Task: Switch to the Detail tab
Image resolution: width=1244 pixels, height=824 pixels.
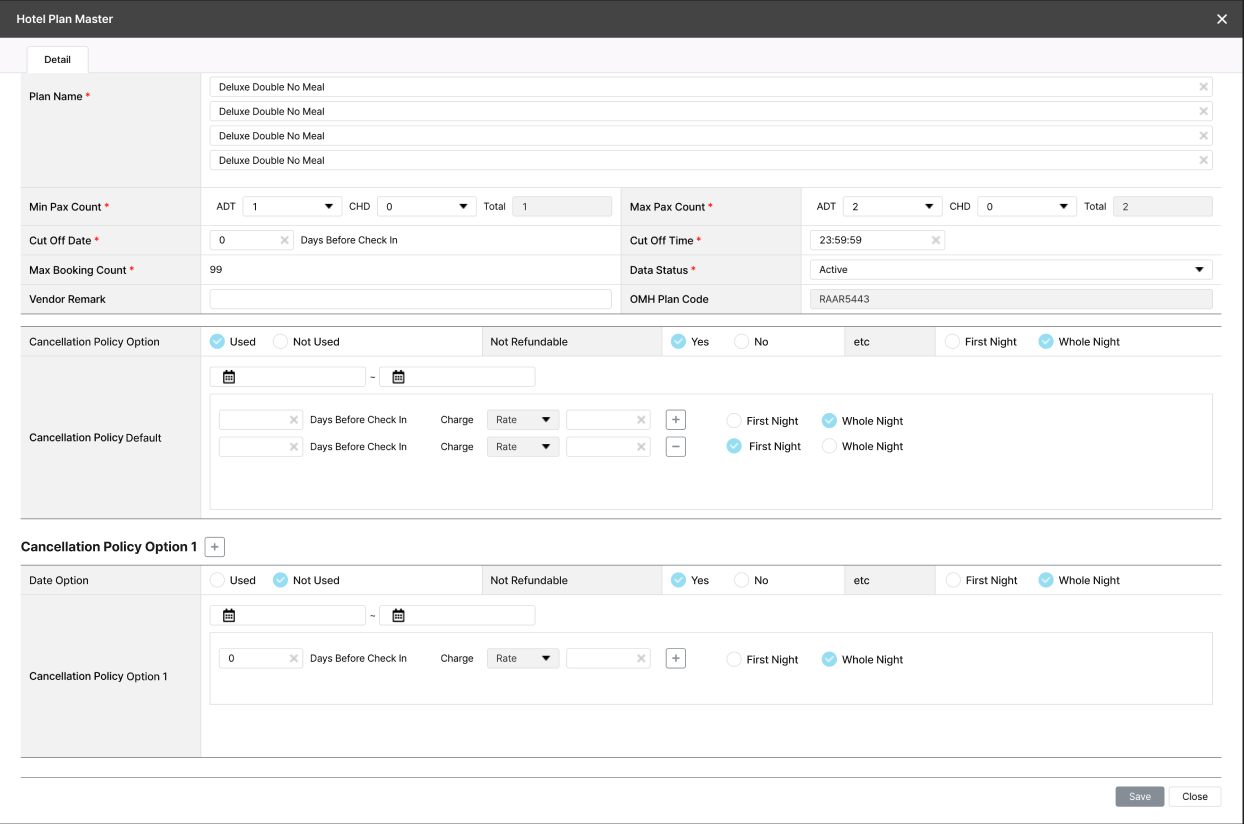Action: pyautogui.click(x=57, y=60)
